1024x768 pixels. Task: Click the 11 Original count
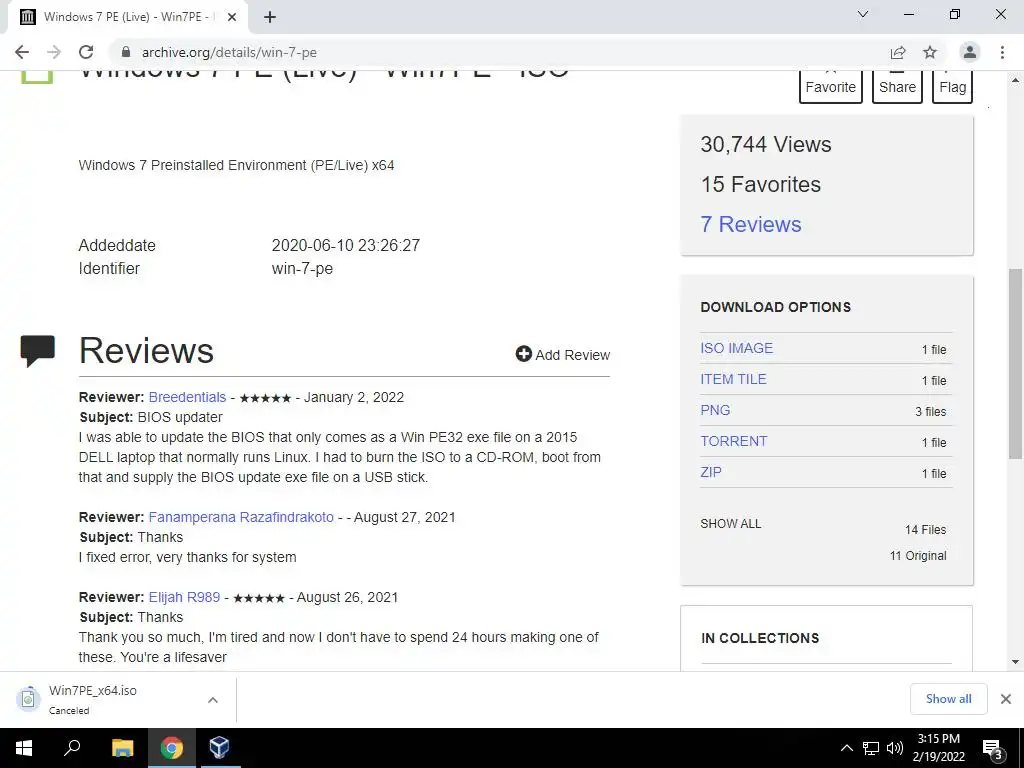pos(918,556)
